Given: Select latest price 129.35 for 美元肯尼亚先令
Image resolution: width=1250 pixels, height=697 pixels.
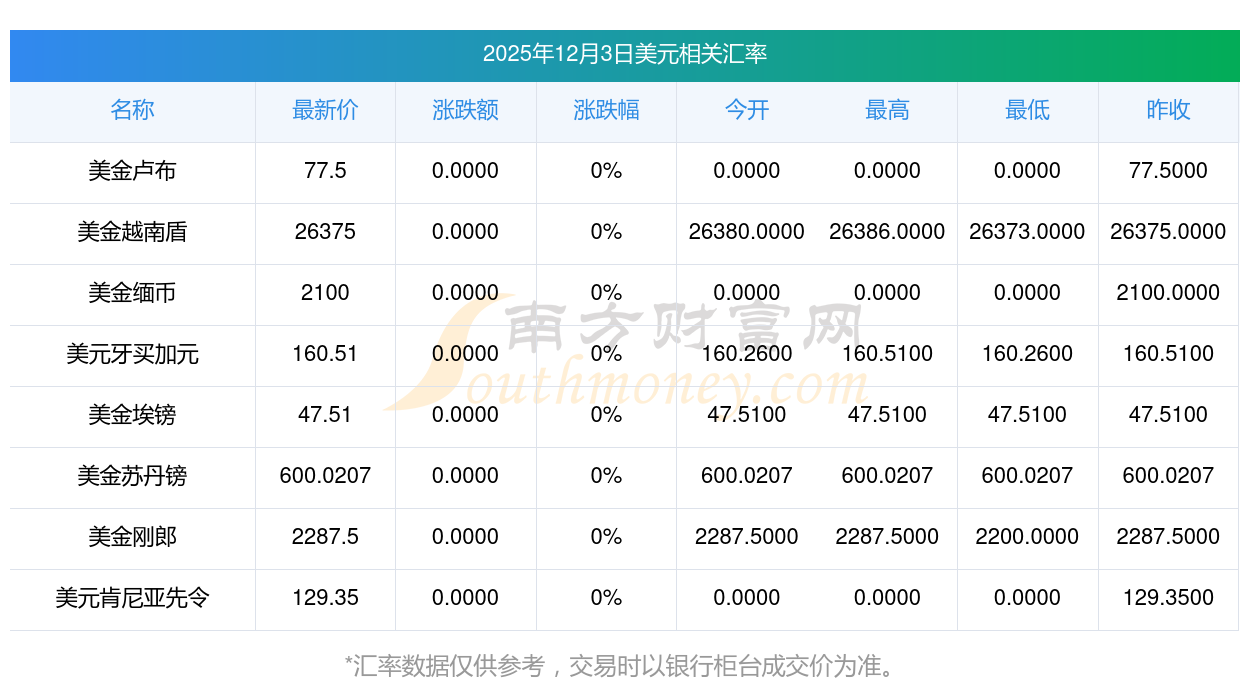Looking at the screenshot, I should tap(325, 598).
